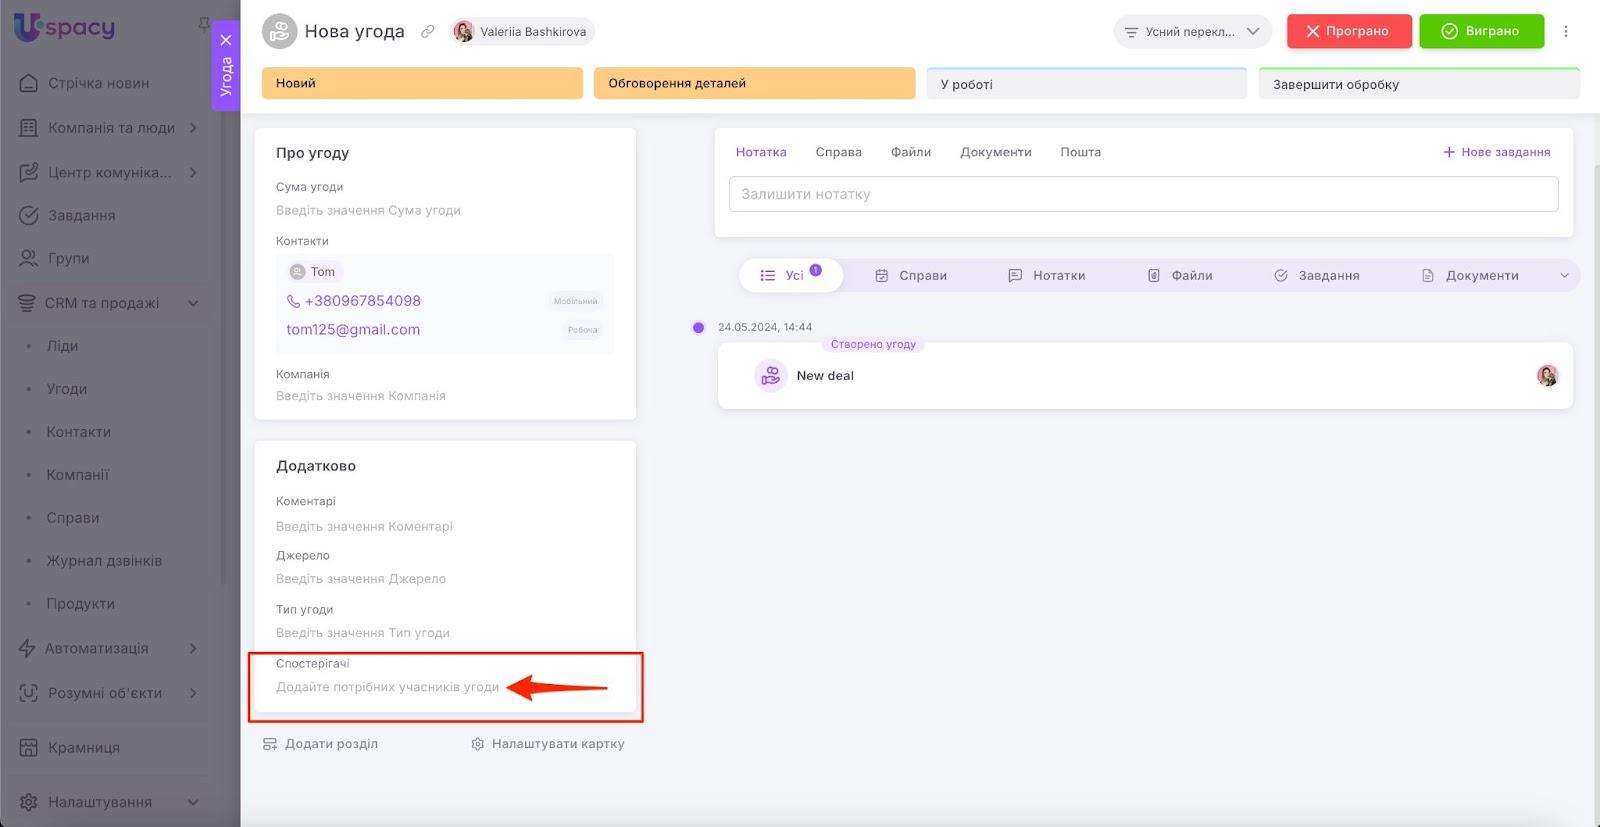Image resolution: width=1600 pixels, height=827 pixels.
Task: Select the У роботі pipeline stage
Action: click(1086, 85)
